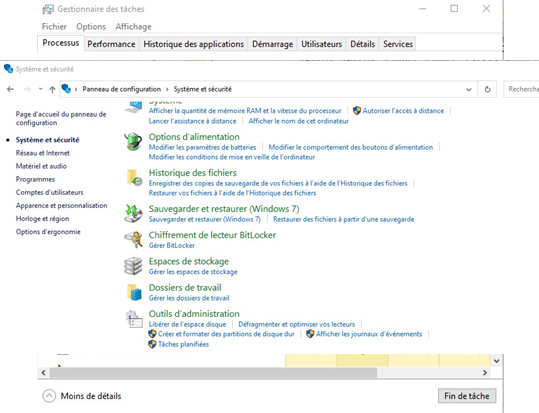Go to Page d'accueil du panneau de configuration
539x413 pixels.
tap(61, 118)
